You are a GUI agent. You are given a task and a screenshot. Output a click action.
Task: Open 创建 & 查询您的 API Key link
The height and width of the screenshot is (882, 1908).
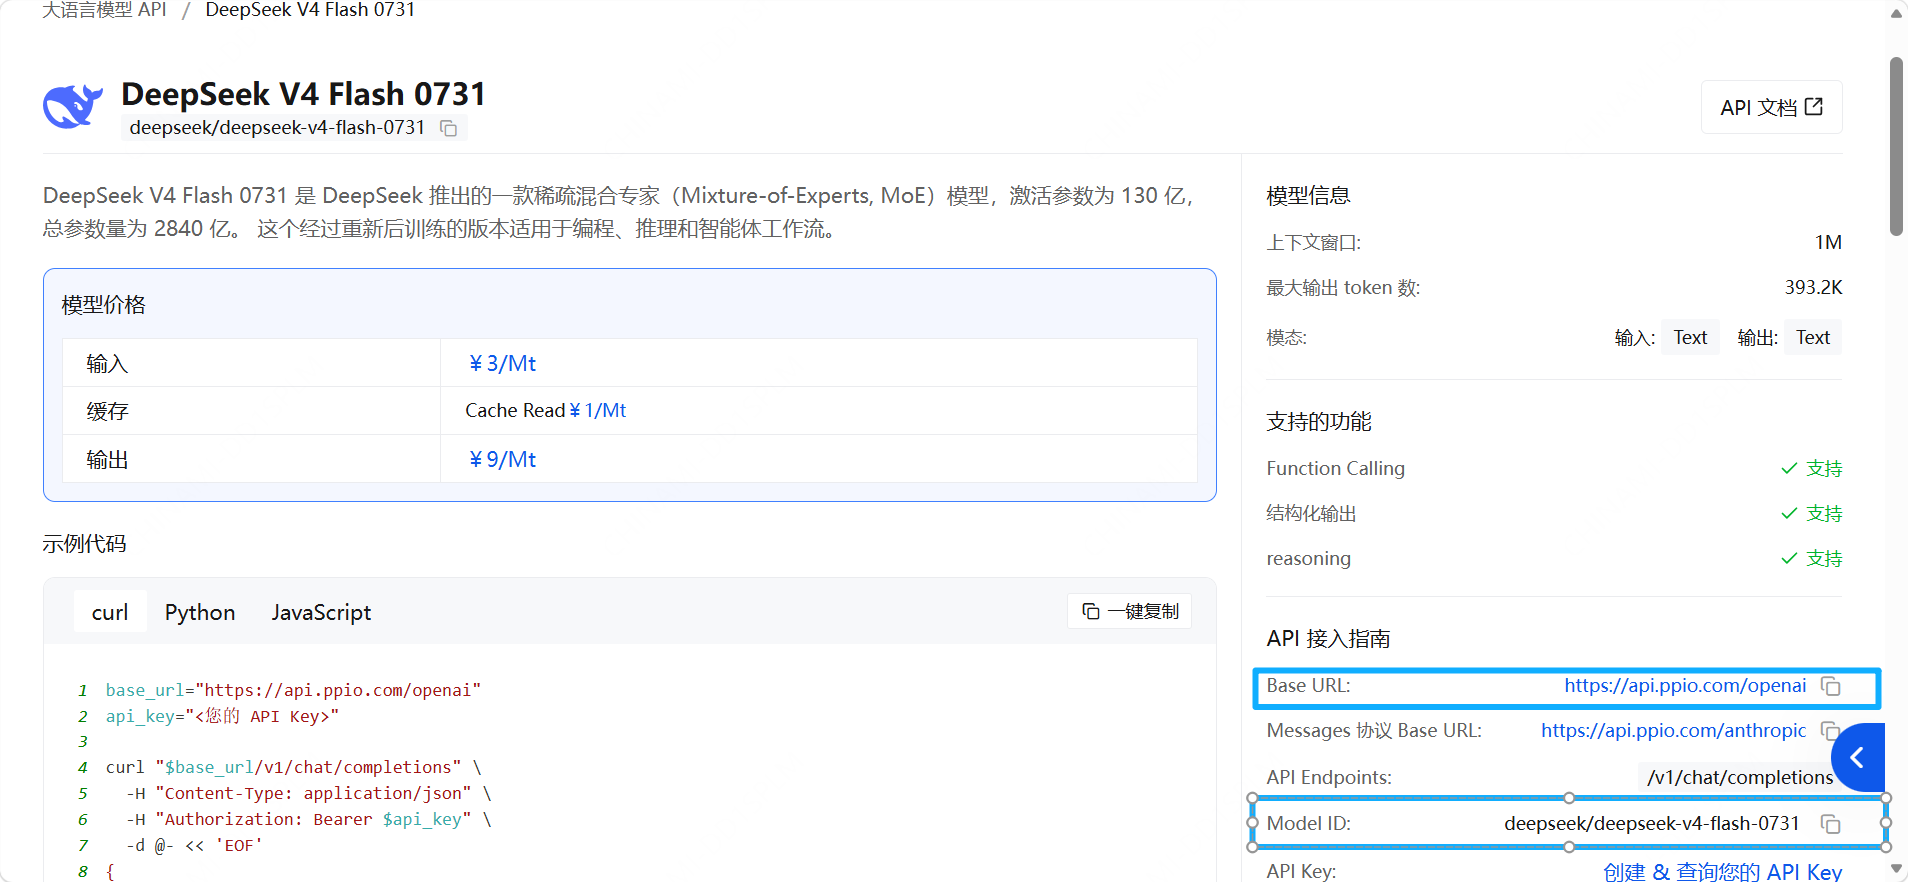click(x=1722, y=871)
